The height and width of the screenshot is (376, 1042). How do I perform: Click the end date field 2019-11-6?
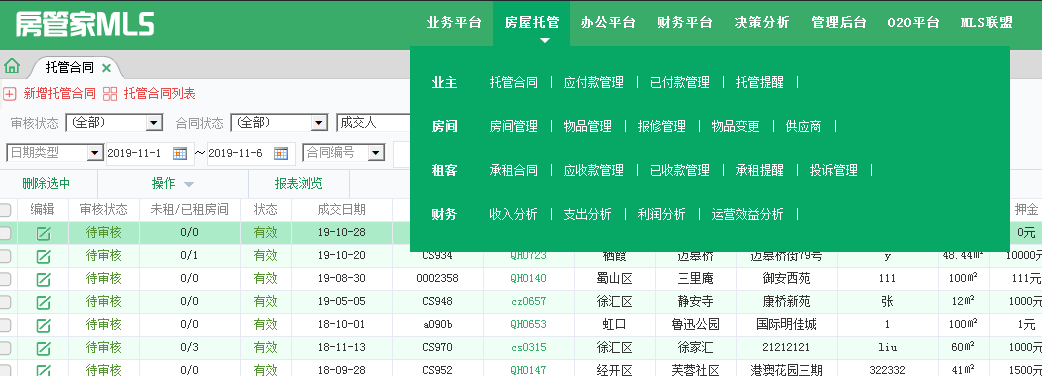click(x=240, y=153)
